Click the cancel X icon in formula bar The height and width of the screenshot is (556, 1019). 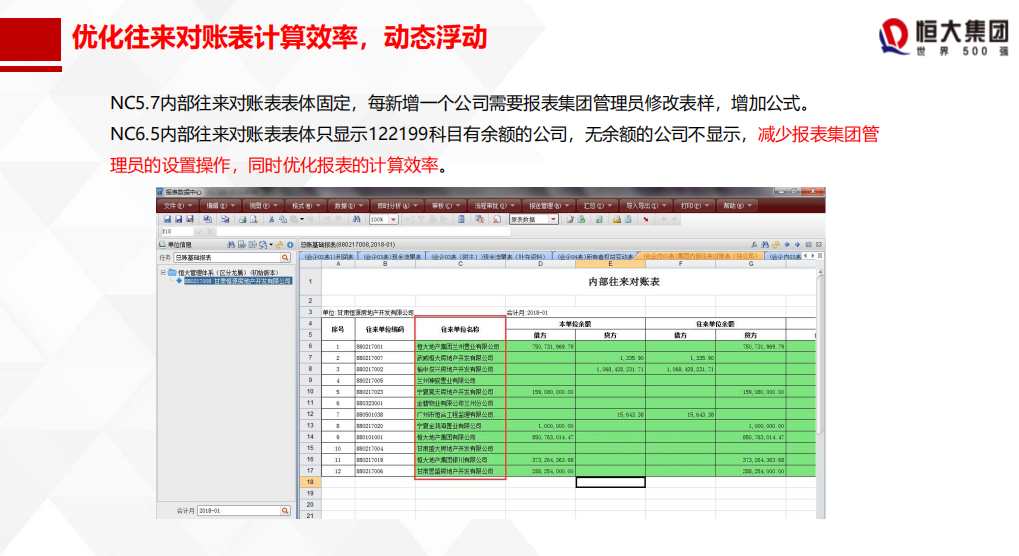click(x=211, y=231)
